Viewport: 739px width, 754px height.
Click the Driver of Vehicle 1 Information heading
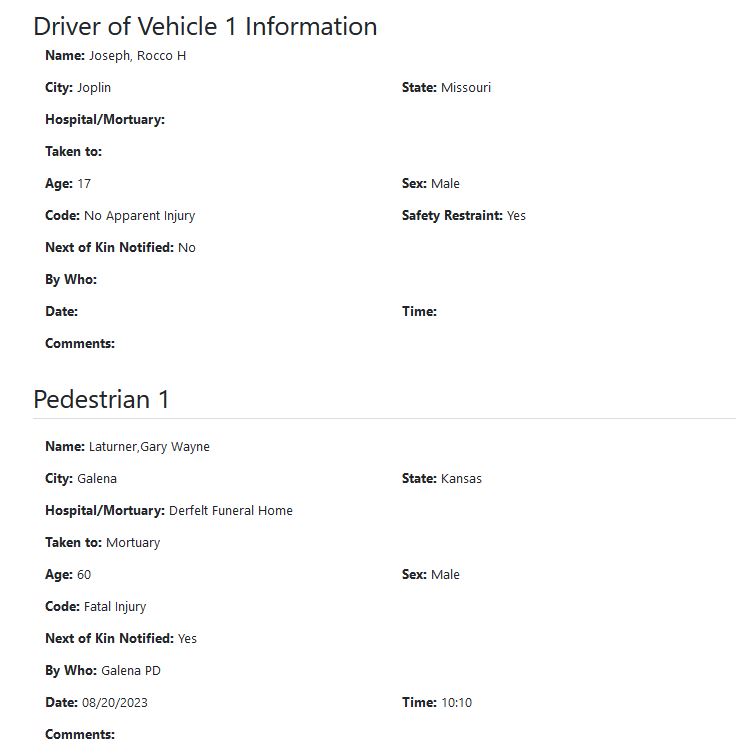205,27
